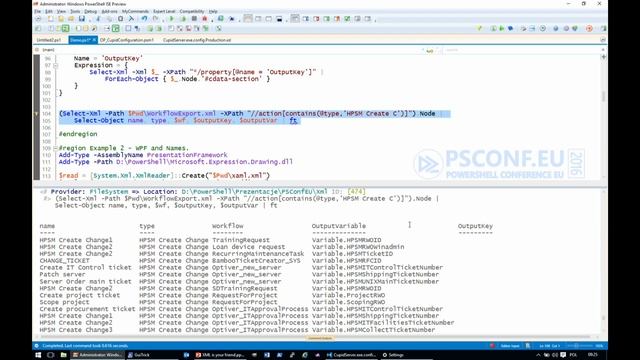Click the Add-Type -AssemblyName line in the editor
Image resolution: width=640 pixels, height=360 pixels.
tap(143, 155)
